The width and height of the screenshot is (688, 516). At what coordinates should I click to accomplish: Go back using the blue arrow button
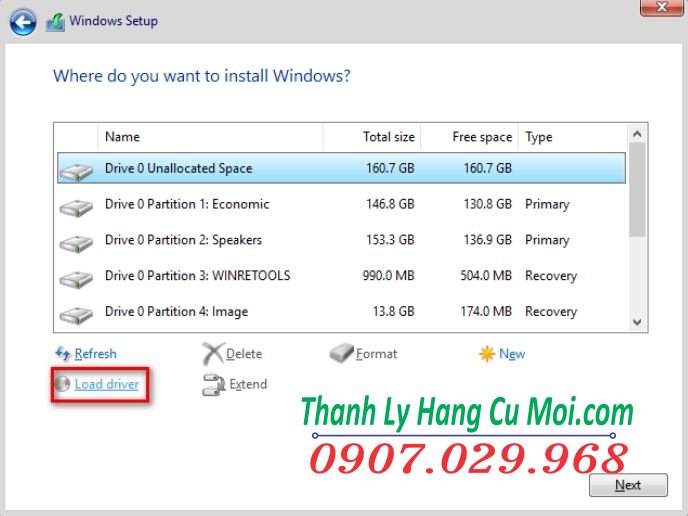point(23,22)
